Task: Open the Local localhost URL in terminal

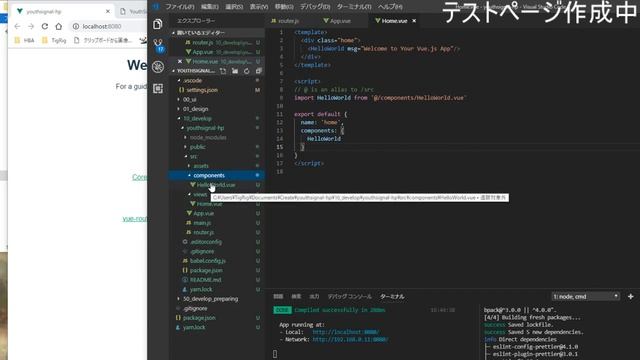Action: tap(346, 332)
